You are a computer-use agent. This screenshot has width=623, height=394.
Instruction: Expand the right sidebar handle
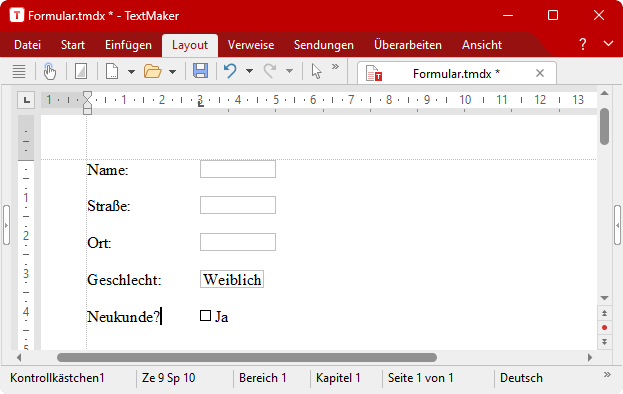pyautogui.click(x=617, y=225)
